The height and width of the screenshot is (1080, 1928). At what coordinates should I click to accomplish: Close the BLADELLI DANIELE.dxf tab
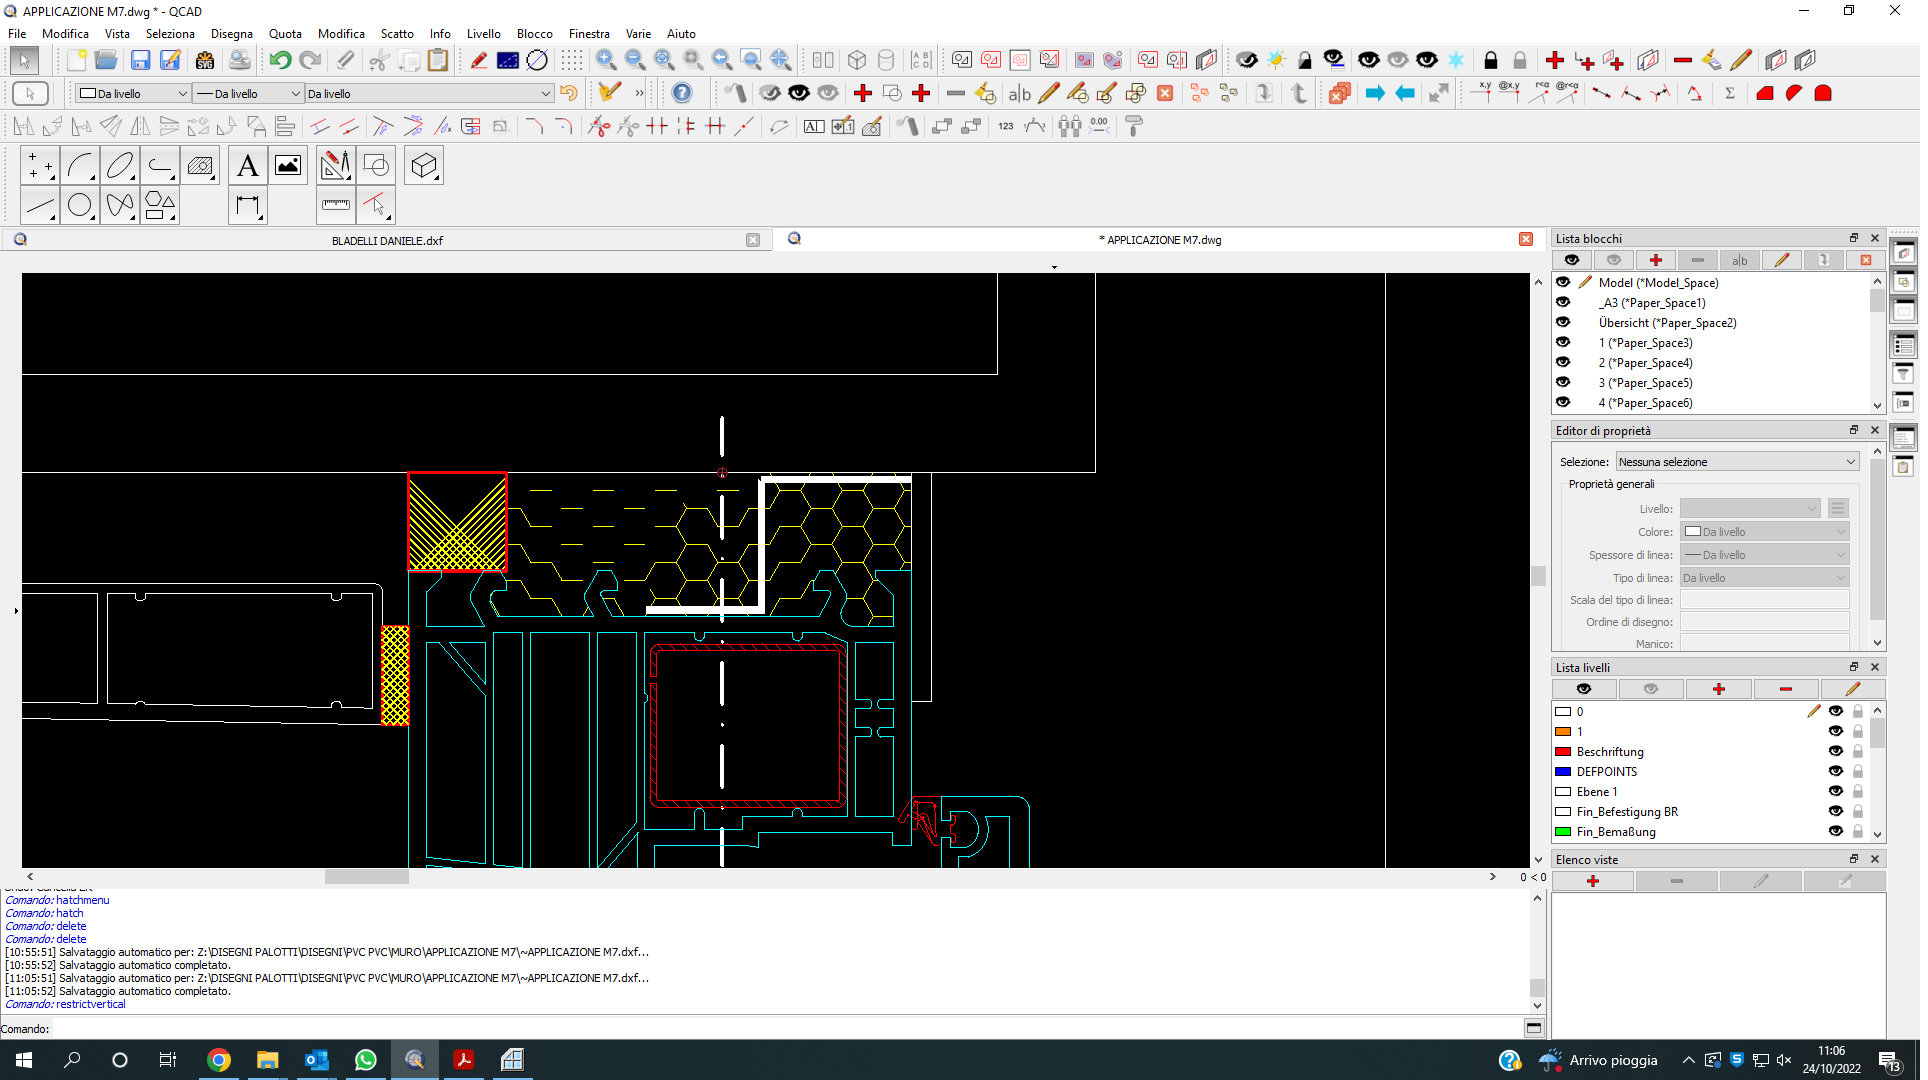pos(753,240)
